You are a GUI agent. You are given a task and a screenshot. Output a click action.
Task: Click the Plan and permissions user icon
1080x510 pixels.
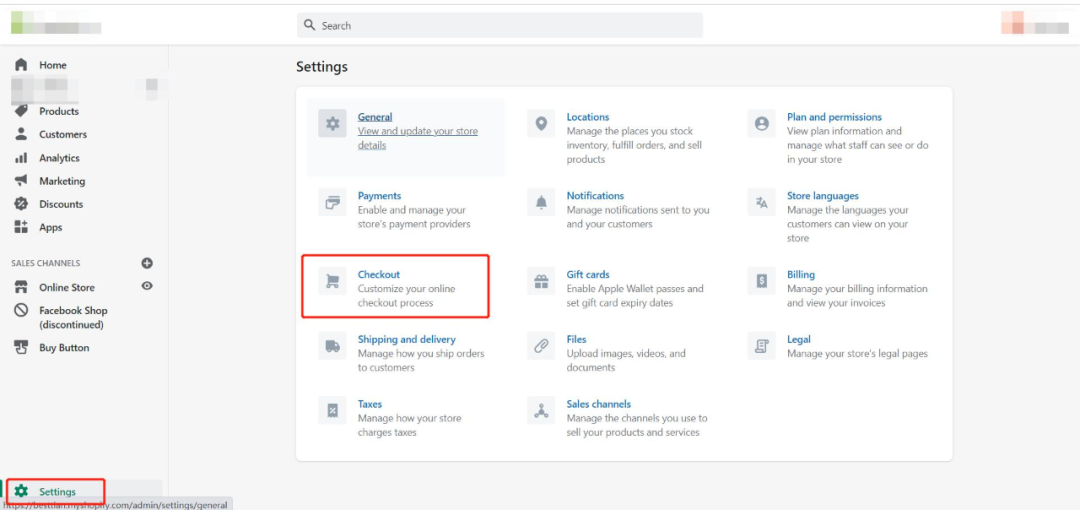click(x=762, y=124)
